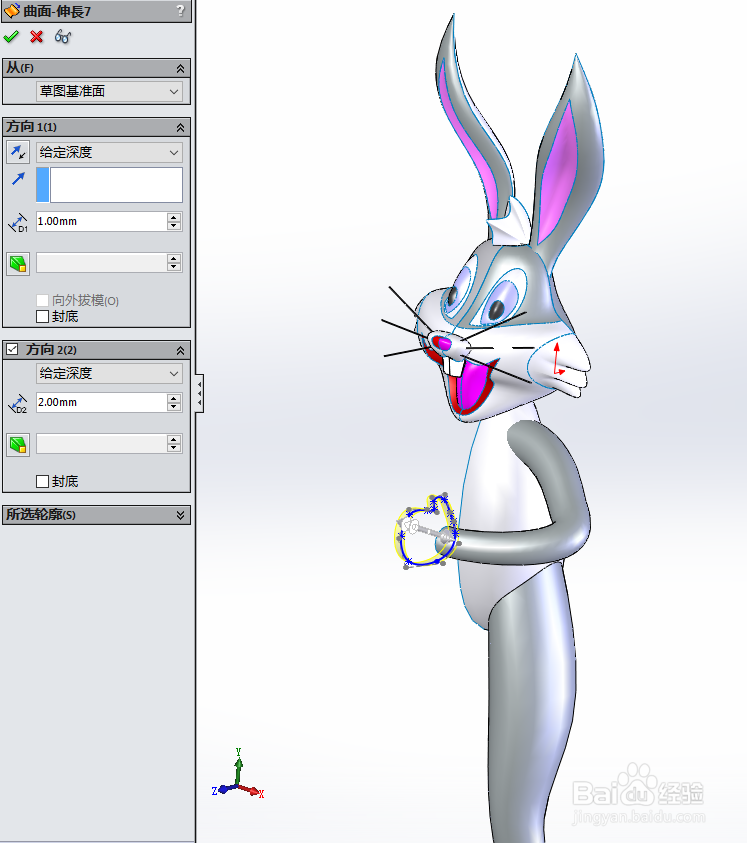Click the 2.00mm depth field
The width and height of the screenshot is (747, 843).
tap(101, 402)
